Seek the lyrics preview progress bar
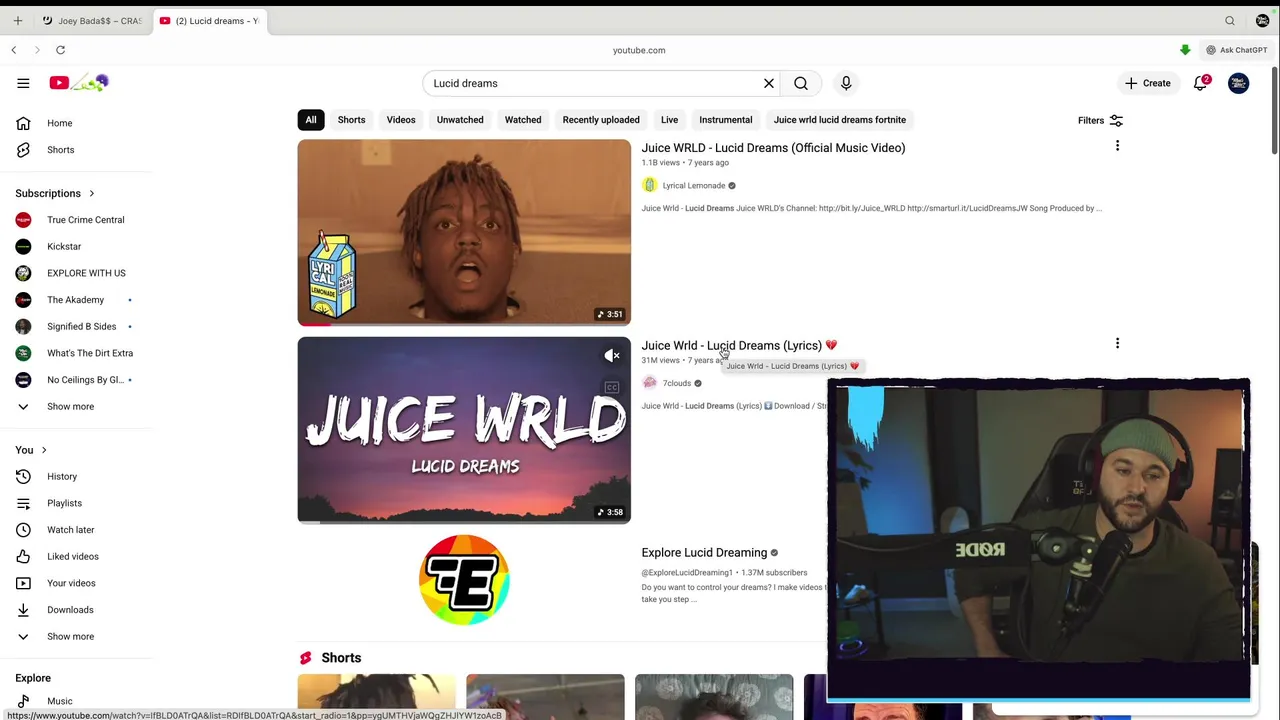1280x720 pixels. click(x=464, y=522)
